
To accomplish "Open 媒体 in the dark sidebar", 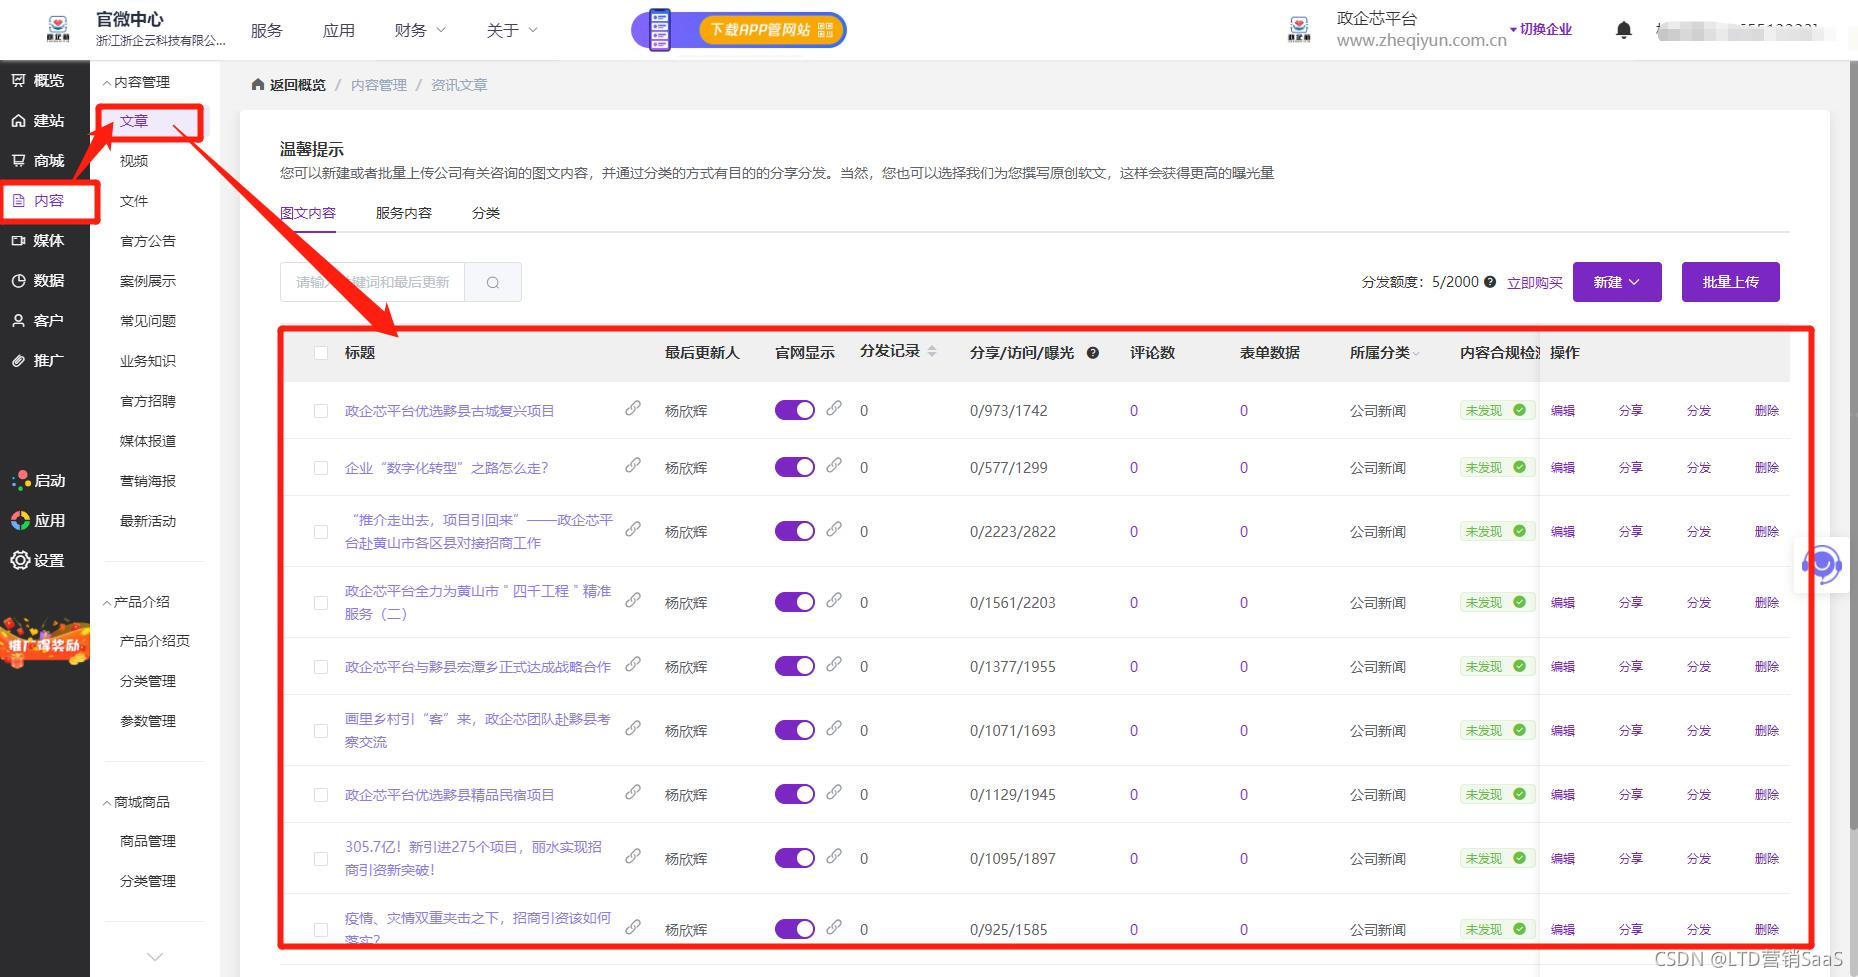I will (38, 240).
